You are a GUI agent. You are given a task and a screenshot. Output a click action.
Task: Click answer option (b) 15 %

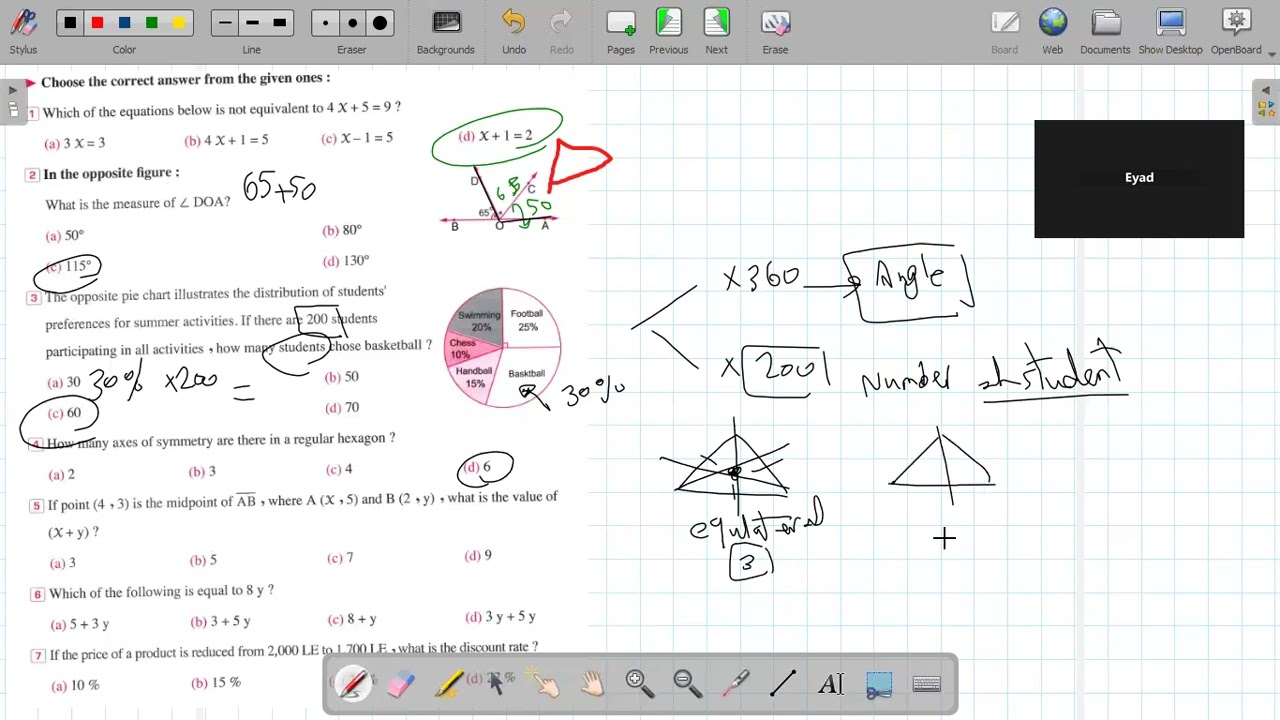[216, 683]
